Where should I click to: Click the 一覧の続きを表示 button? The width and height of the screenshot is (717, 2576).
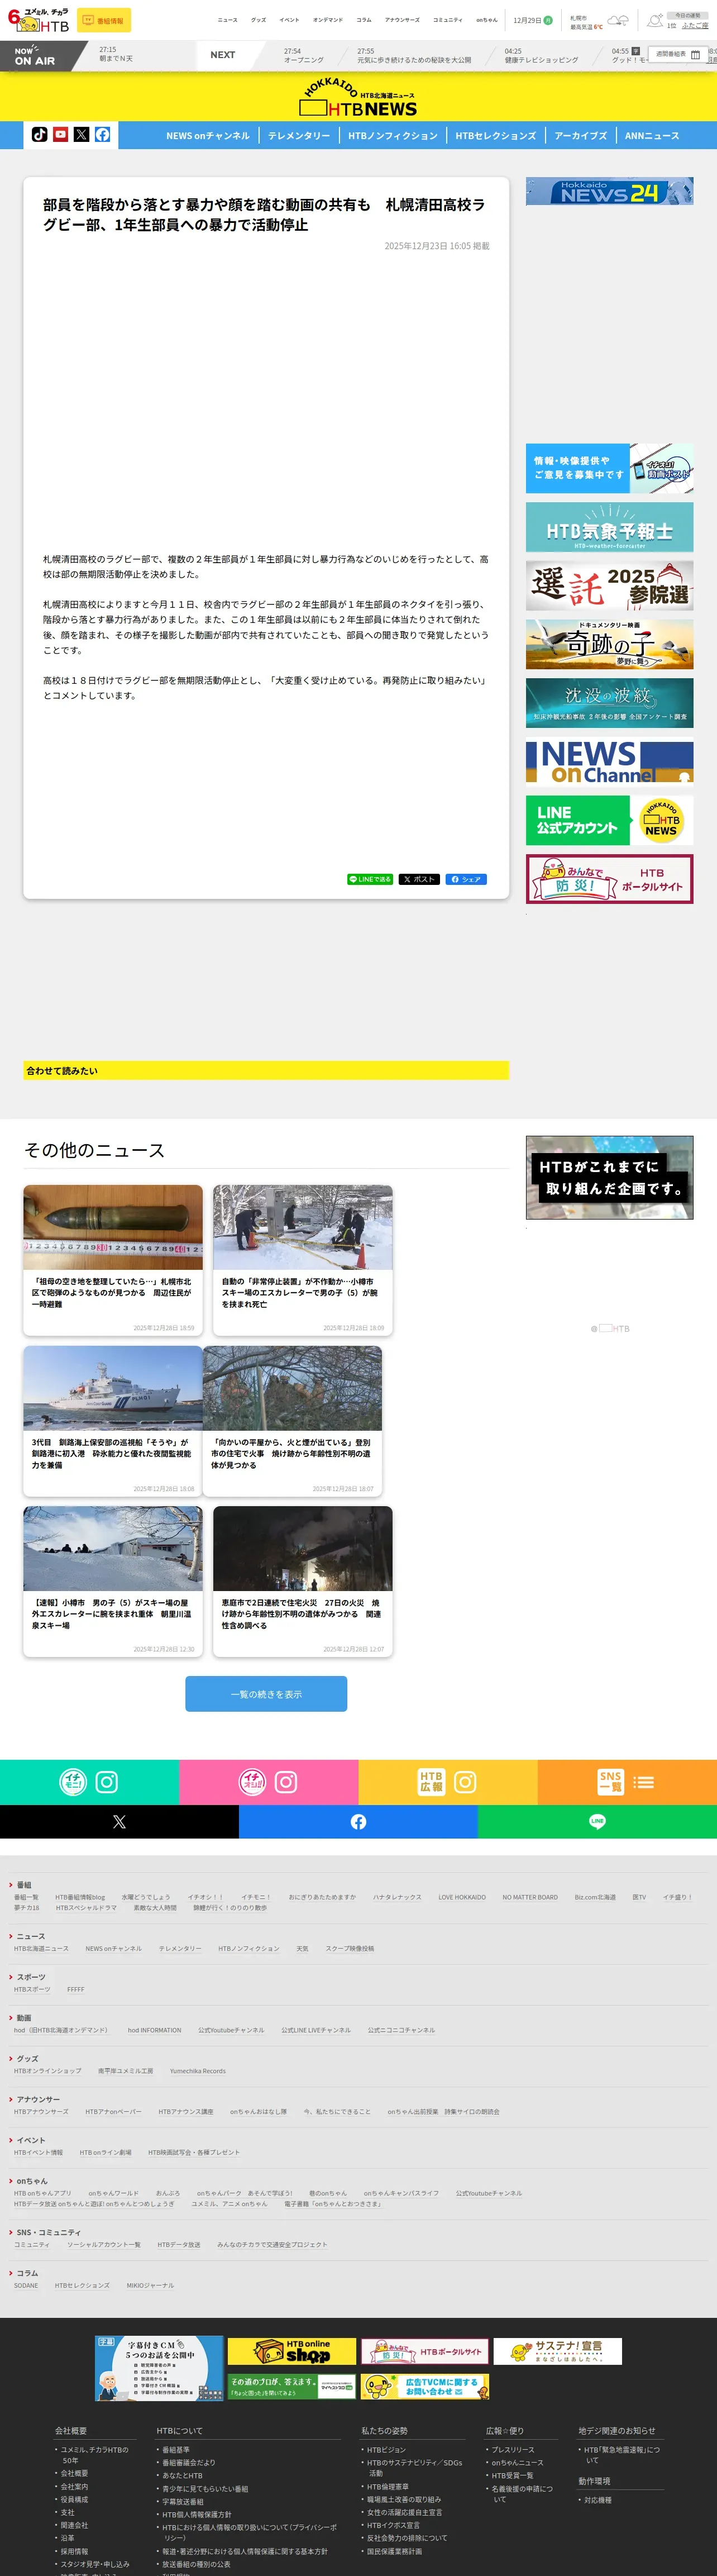[x=266, y=1694]
